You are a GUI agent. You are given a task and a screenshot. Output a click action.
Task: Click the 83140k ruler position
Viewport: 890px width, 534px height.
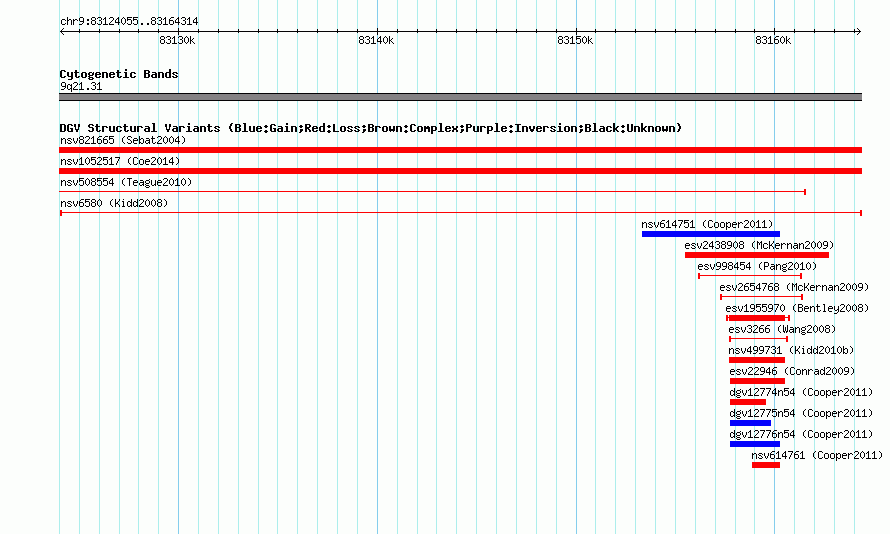coord(376,40)
